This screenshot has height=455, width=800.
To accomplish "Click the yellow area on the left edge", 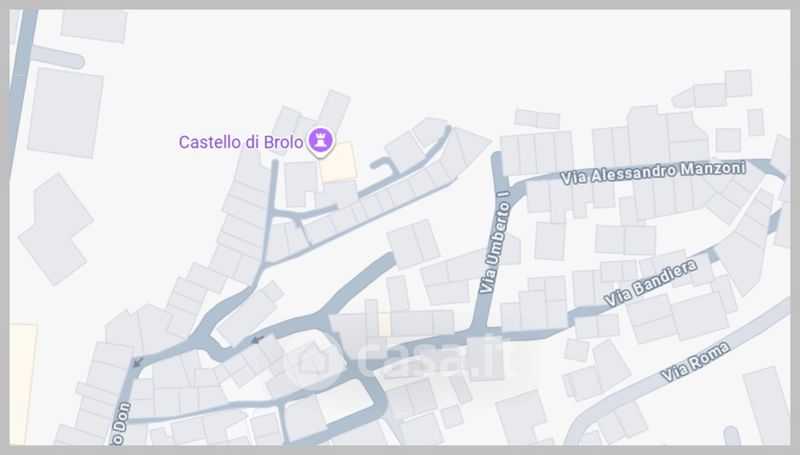I will click(23, 384).
